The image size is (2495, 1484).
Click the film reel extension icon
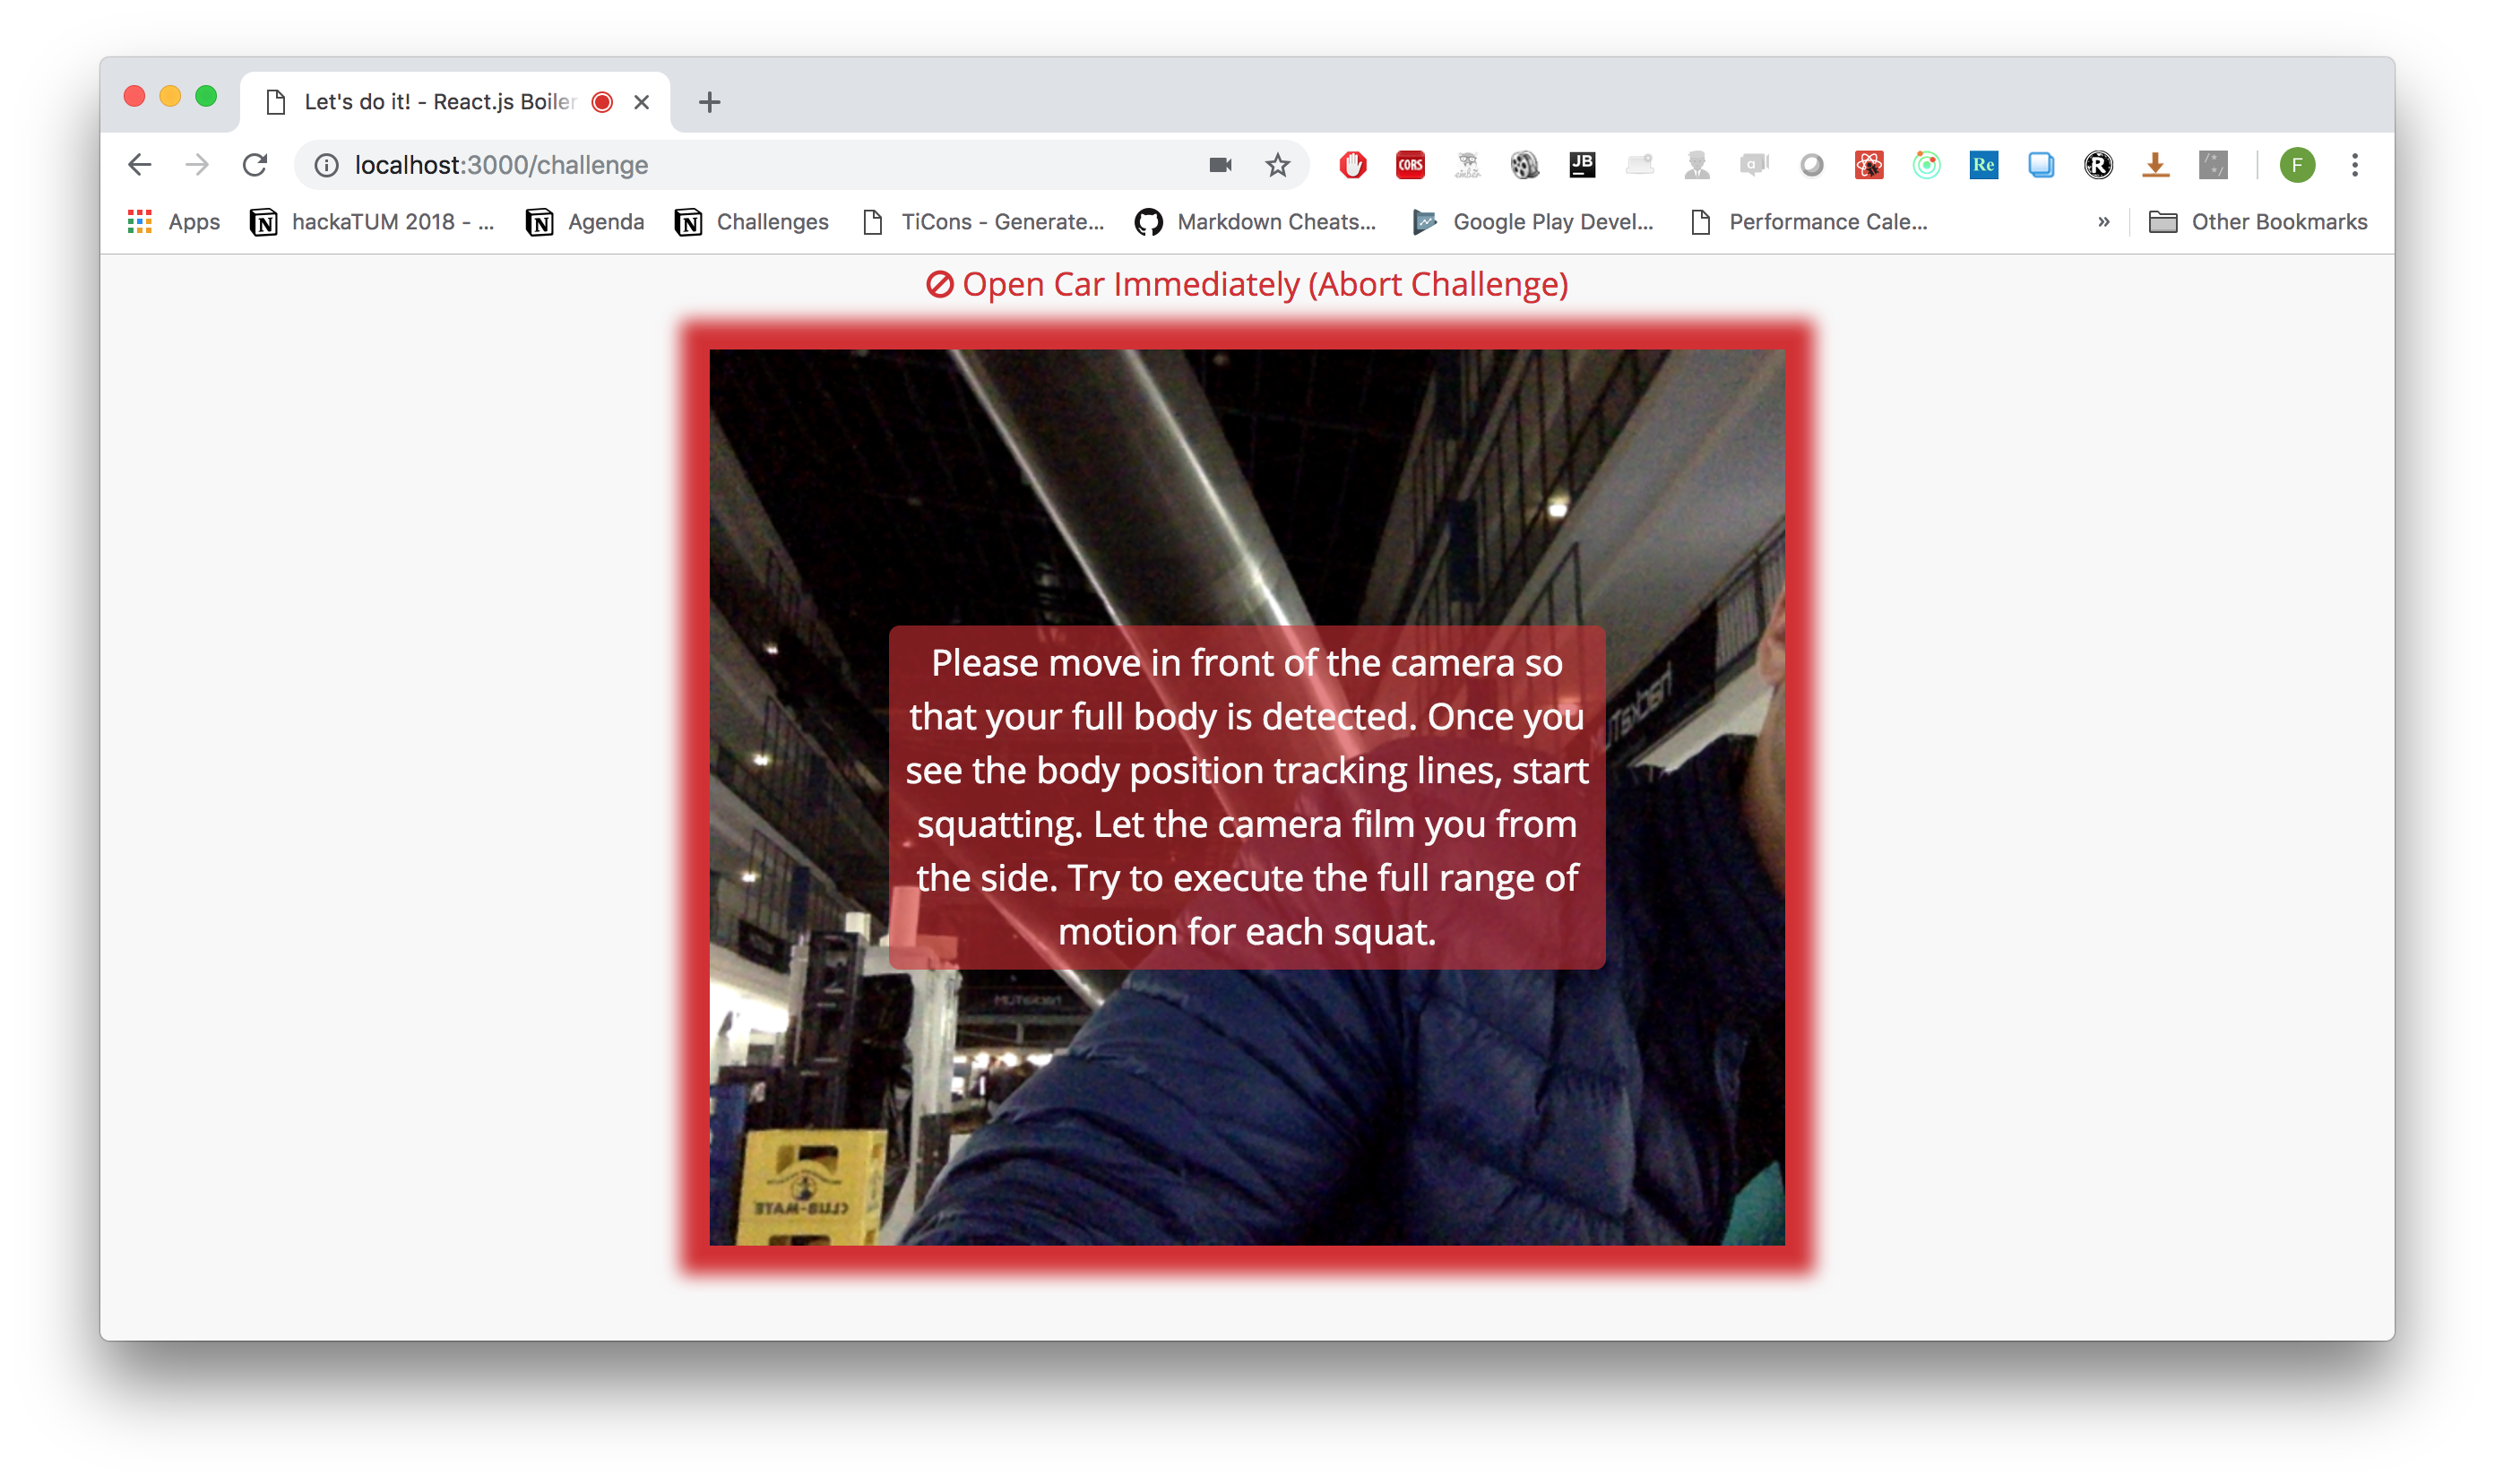[x=1524, y=165]
